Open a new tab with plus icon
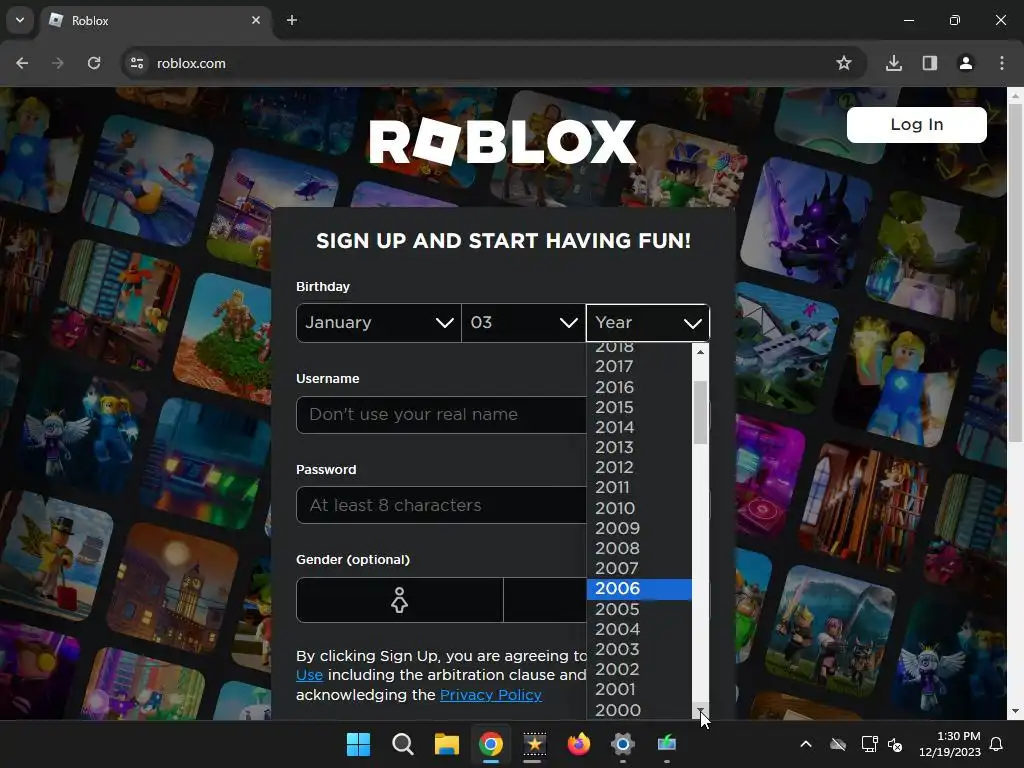 (292, 20)
